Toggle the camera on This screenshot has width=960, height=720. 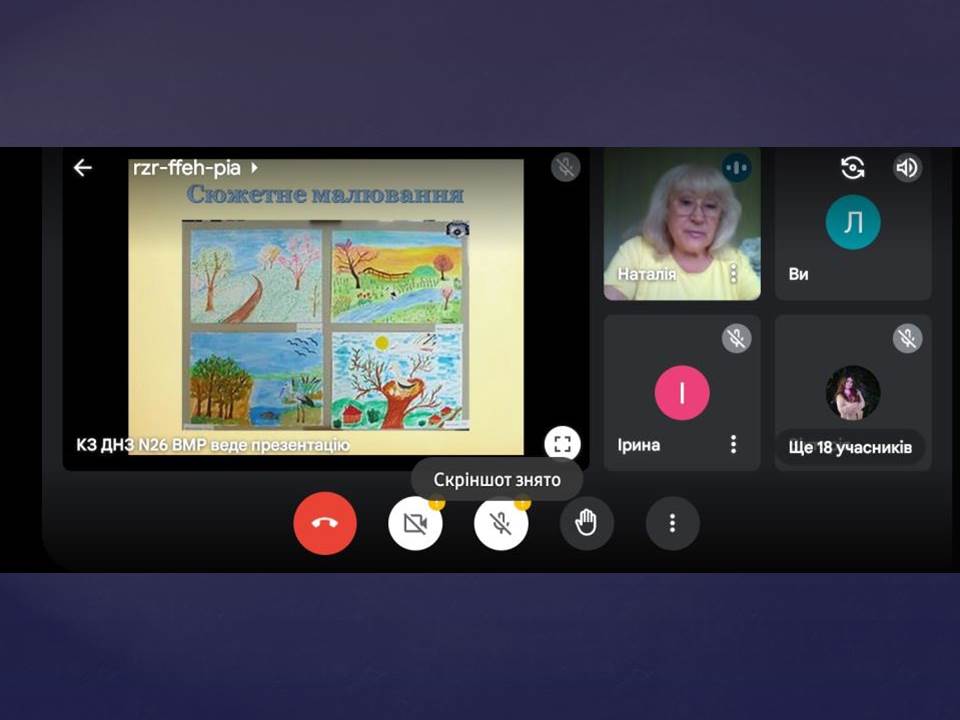(415, 523)
